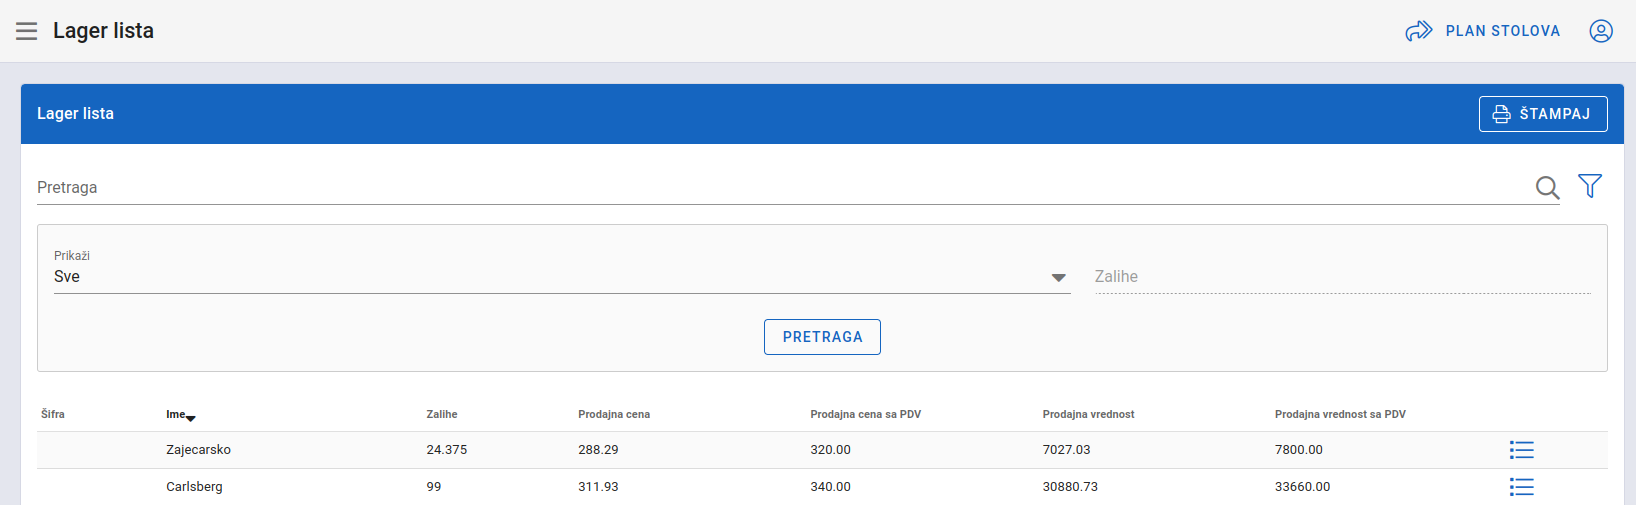
Task: Click sales value 7027.03
Action: [x=1067, y=450]
